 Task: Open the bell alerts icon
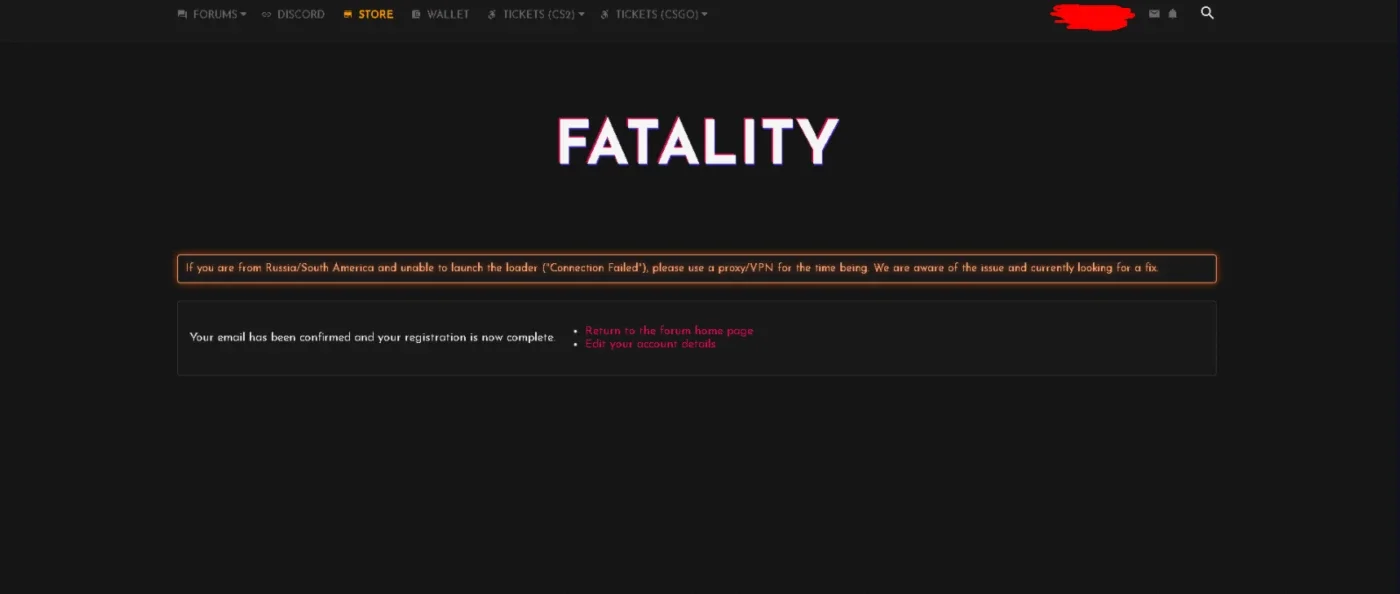pyautogui.click(x=1173, y=14)
